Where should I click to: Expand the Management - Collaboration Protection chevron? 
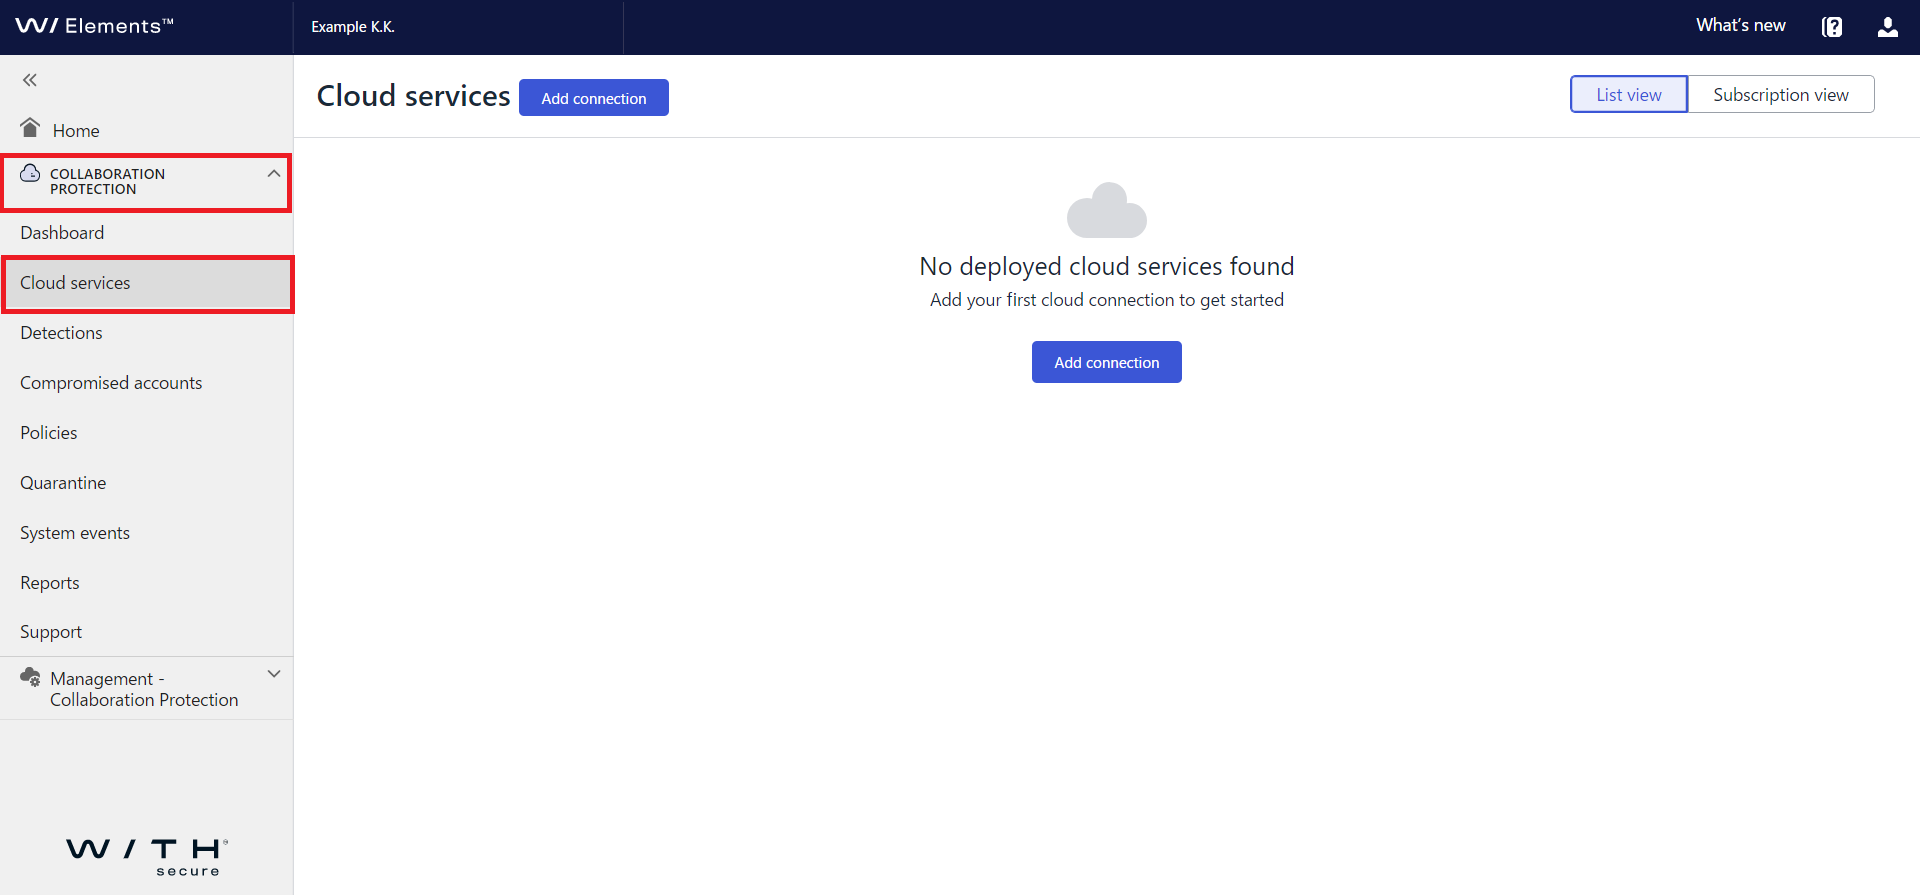[x=273, y=674]
